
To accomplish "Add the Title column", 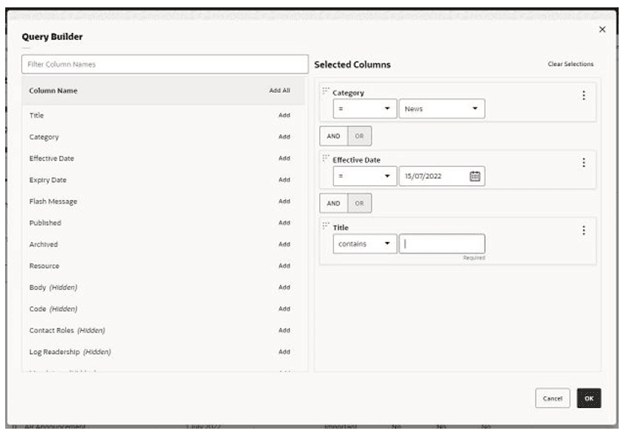I will pos(284,115).
